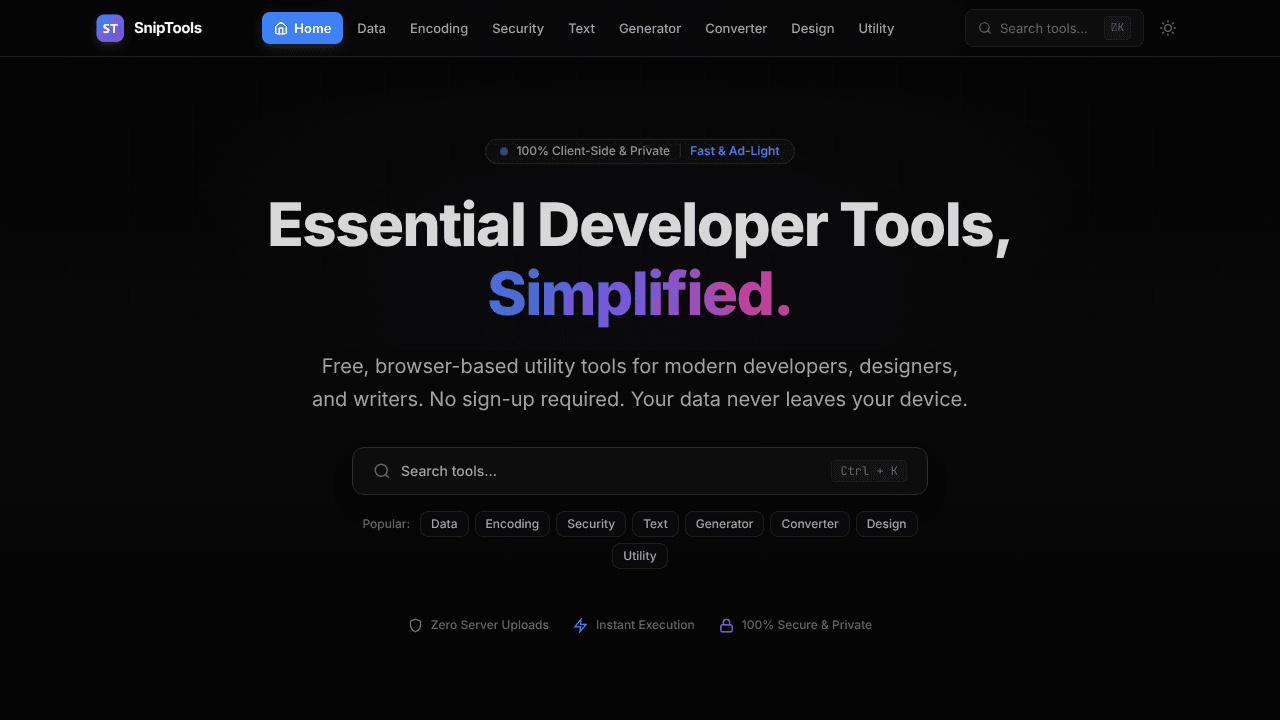Focus the large hero Search tools input
This screenshot has width=1280, height=720.
coord(640,471)
